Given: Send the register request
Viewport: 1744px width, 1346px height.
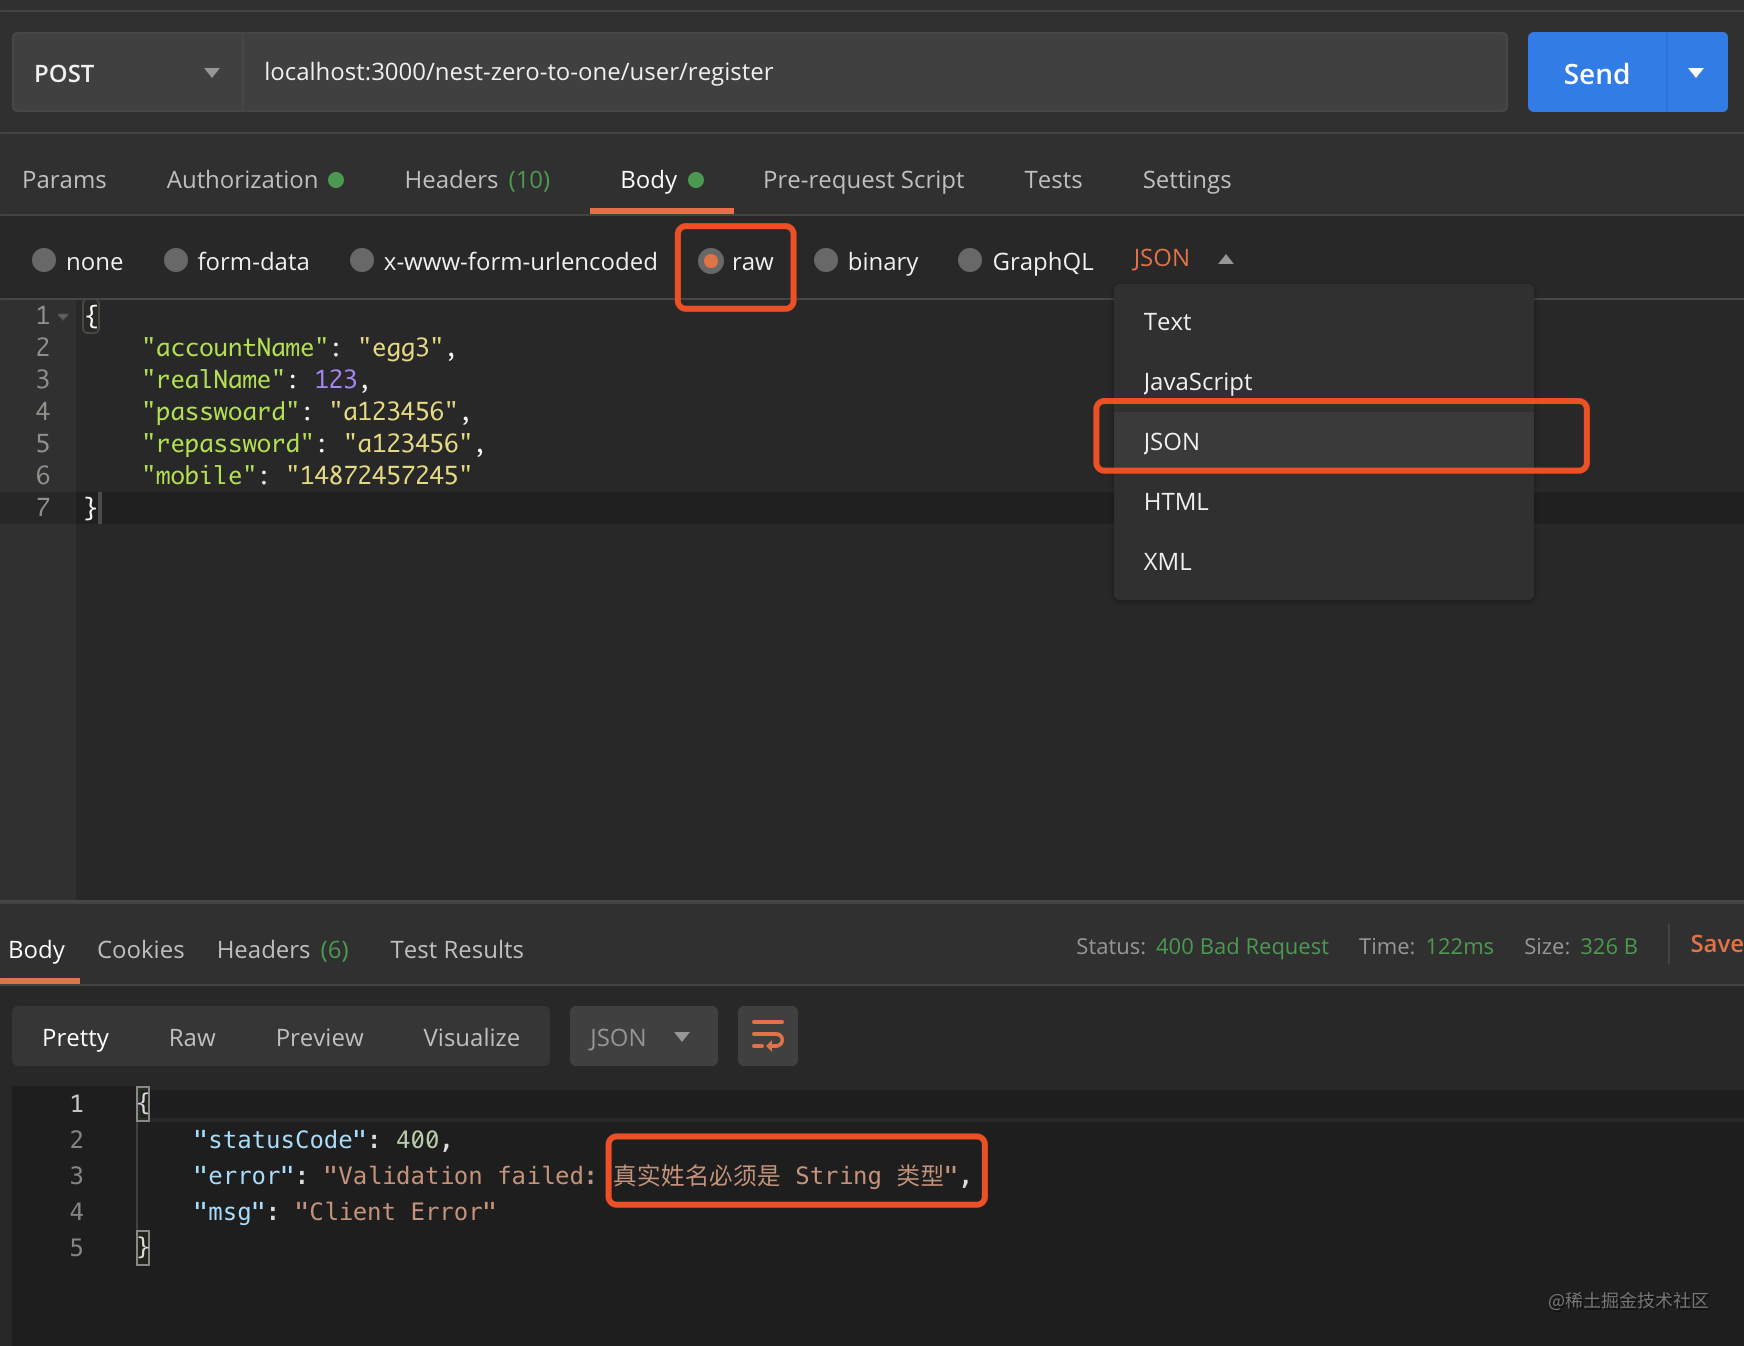Looking at the screenshot, I should click(1596, 72).
